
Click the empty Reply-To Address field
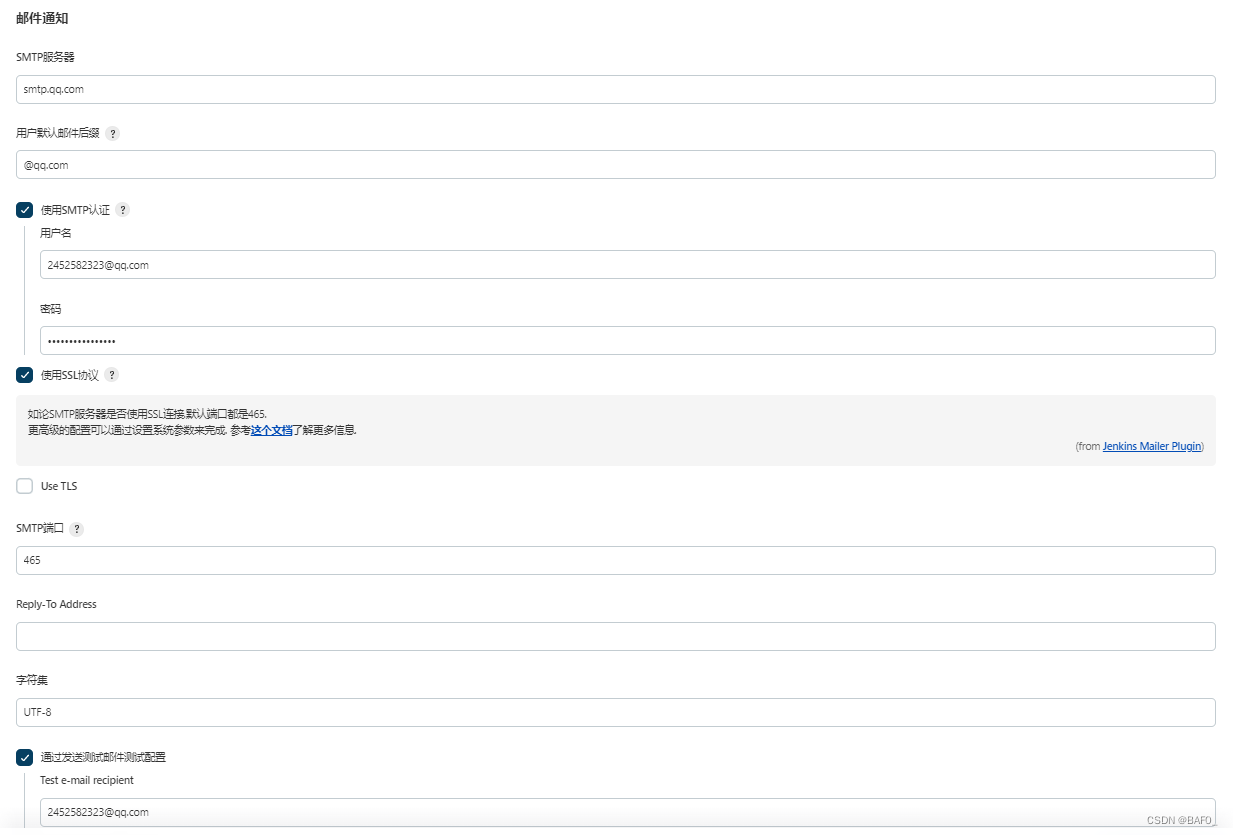coord(616,637)
